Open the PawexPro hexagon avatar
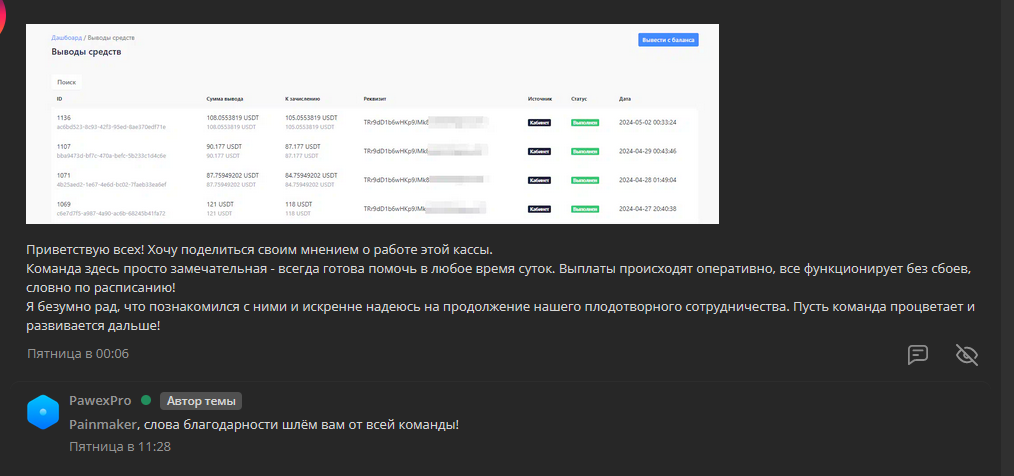 pos(43,412)
